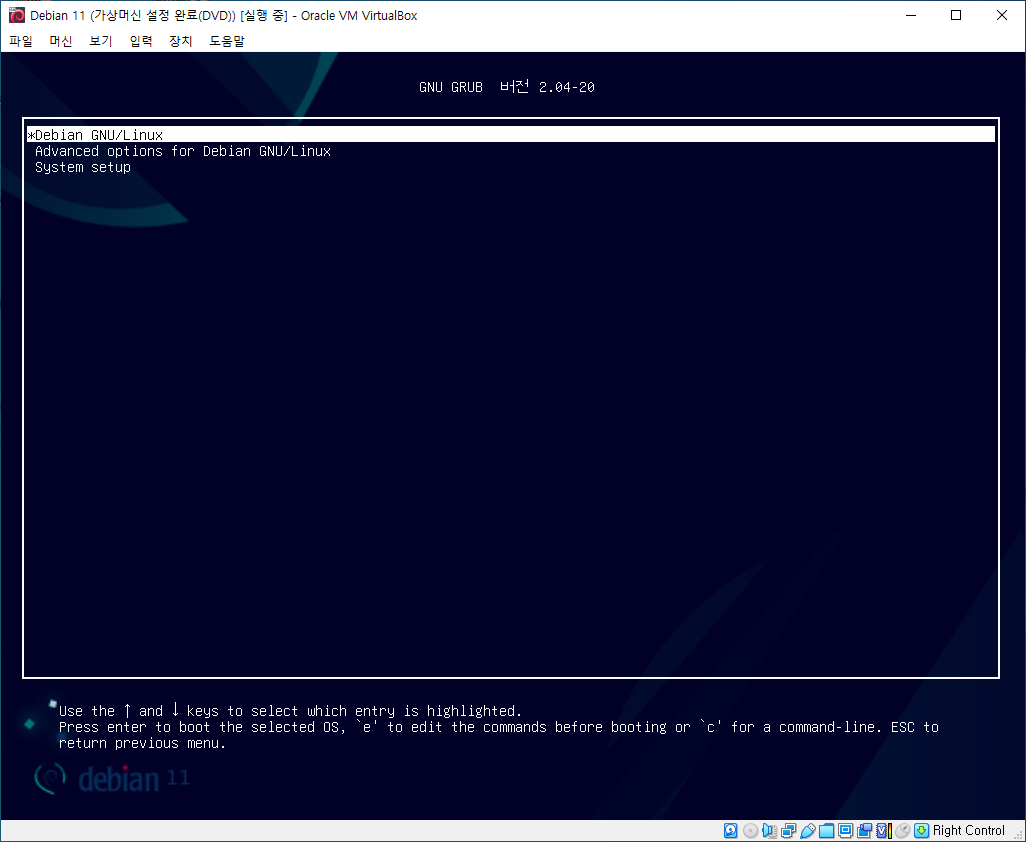Viewport: 1026px width, 842px height.
Task: Open the 머신 menu
Action: pyautogui.click(x=61, y=41)
